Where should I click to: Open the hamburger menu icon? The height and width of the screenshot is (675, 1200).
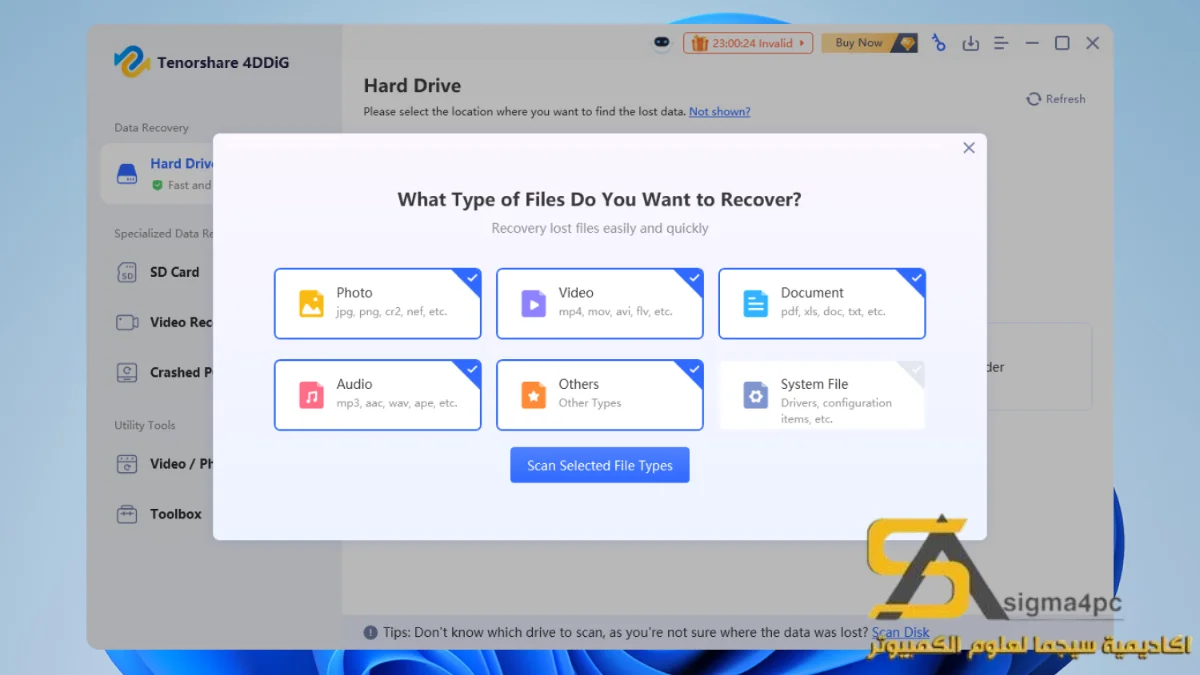pyautogui.click(x=1001, y=43)
